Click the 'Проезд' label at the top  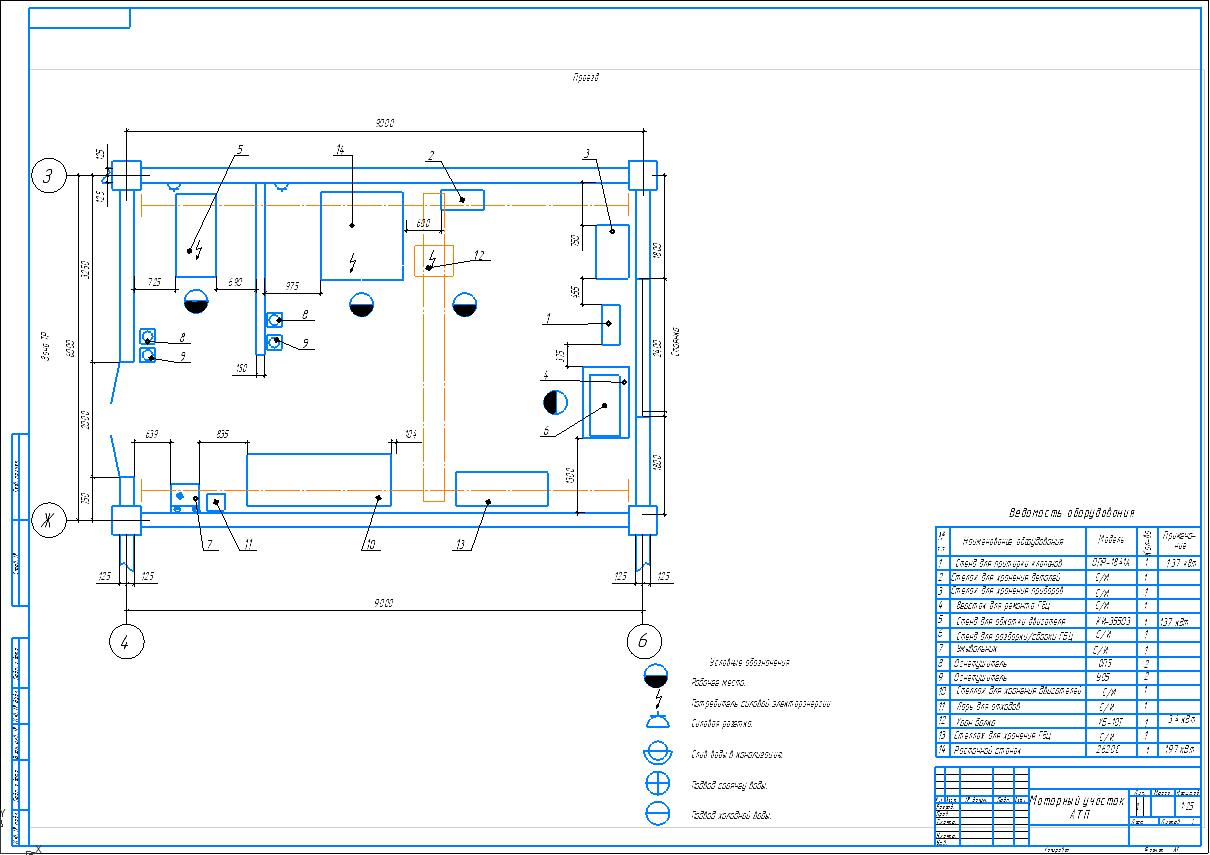click(x=585, y=77)
